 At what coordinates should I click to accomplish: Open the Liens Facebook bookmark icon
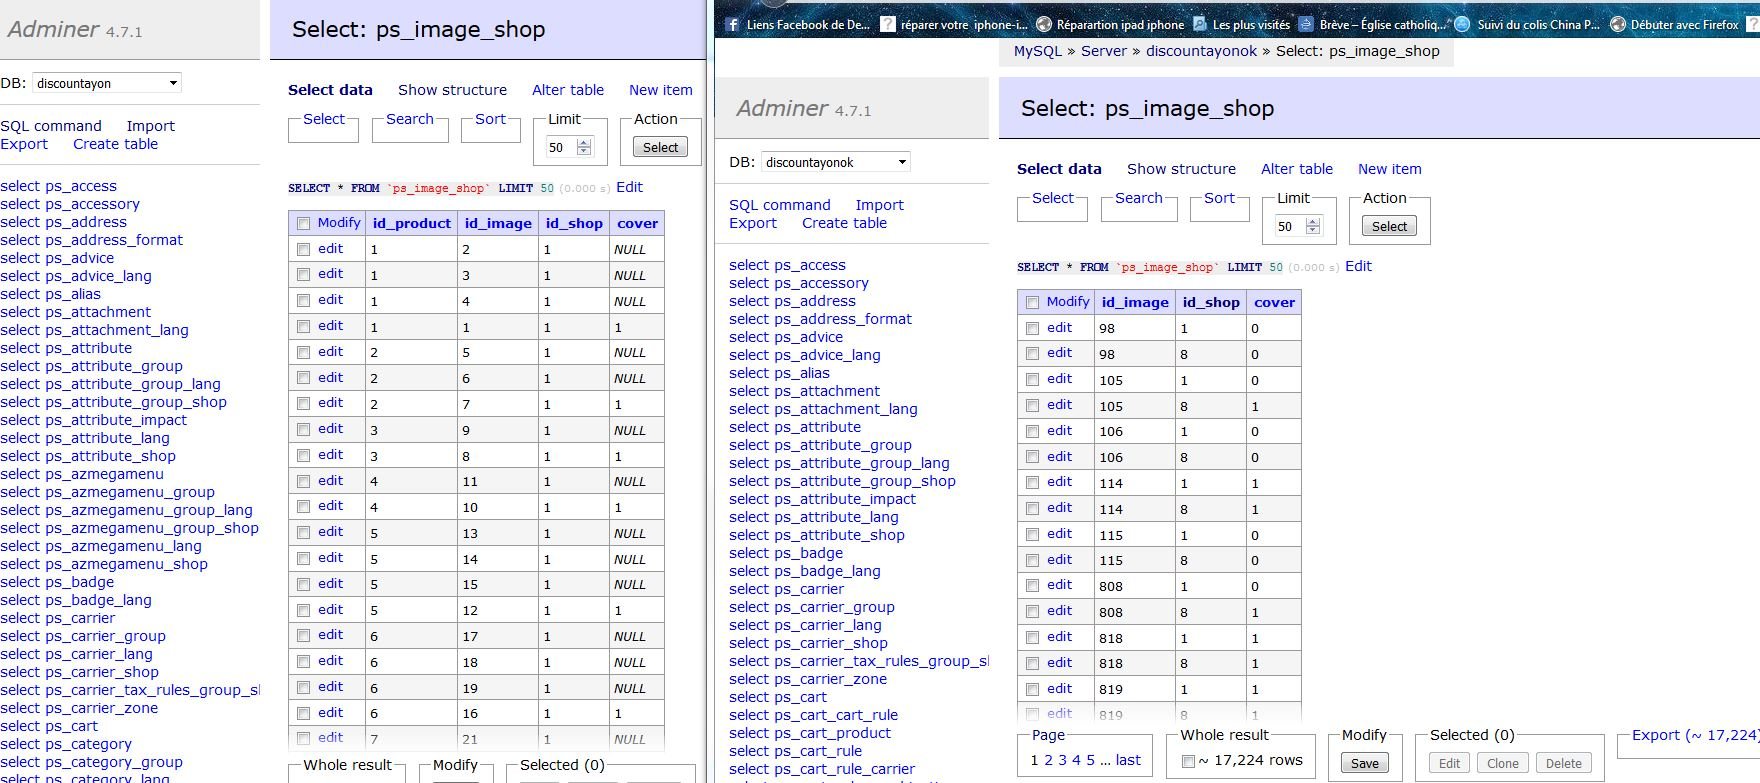click(x=732, y=24)
